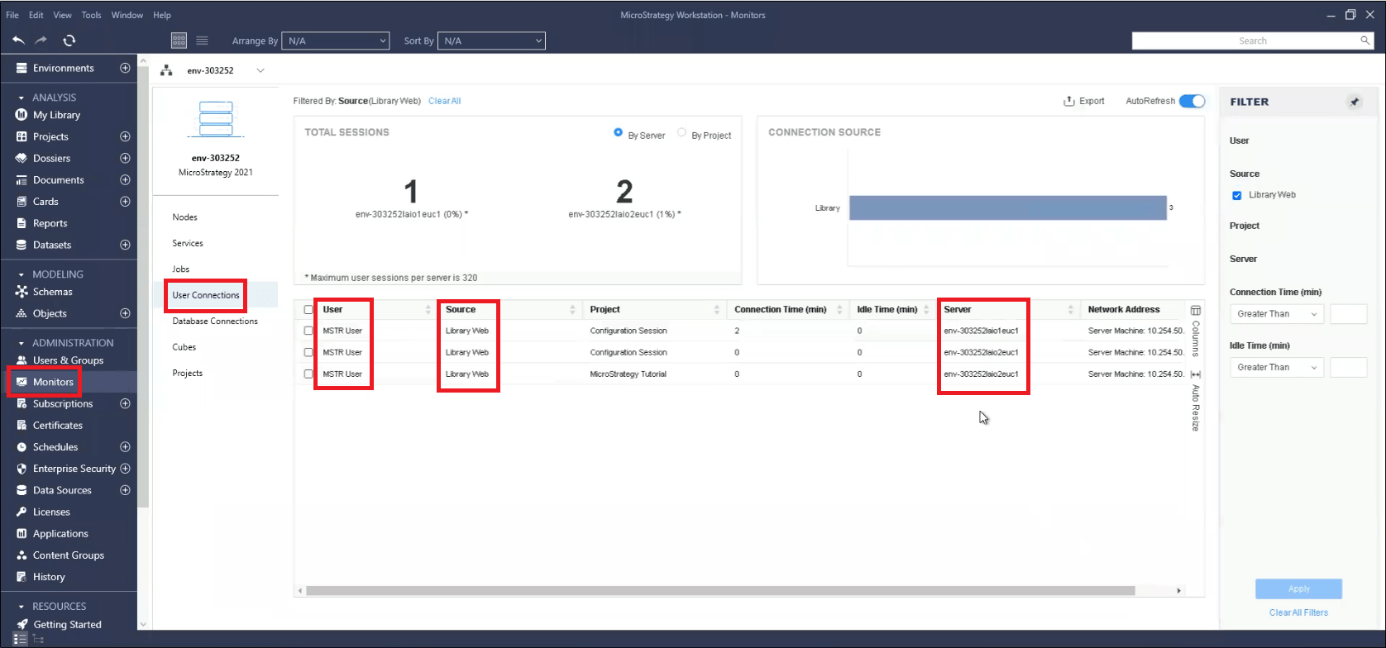Open the Nodes monitor
1386x648 pixels.
(x=185, y=217)
